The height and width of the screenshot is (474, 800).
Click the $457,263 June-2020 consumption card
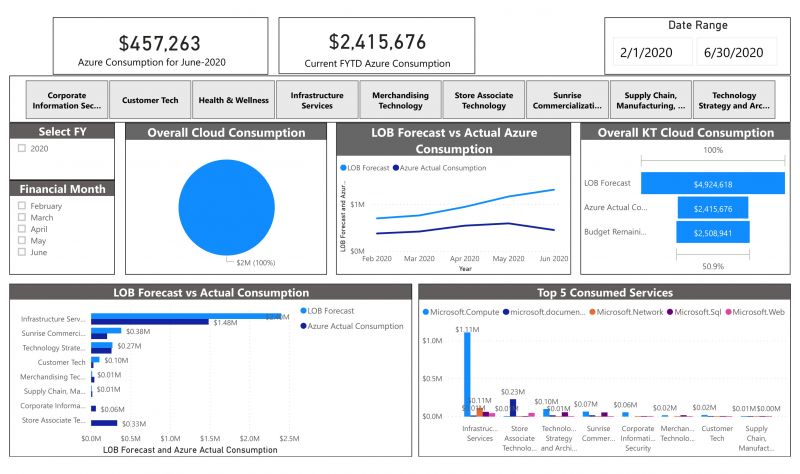point(160,46)
